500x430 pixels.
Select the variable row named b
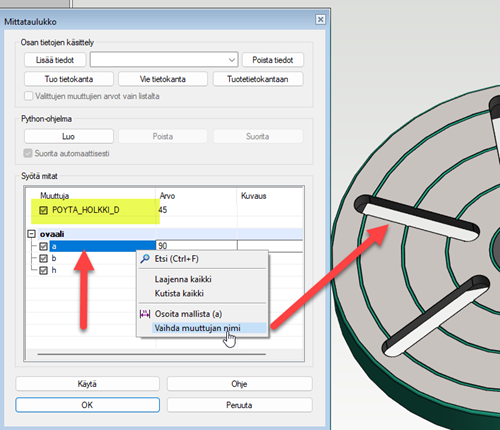click(54, 258)
